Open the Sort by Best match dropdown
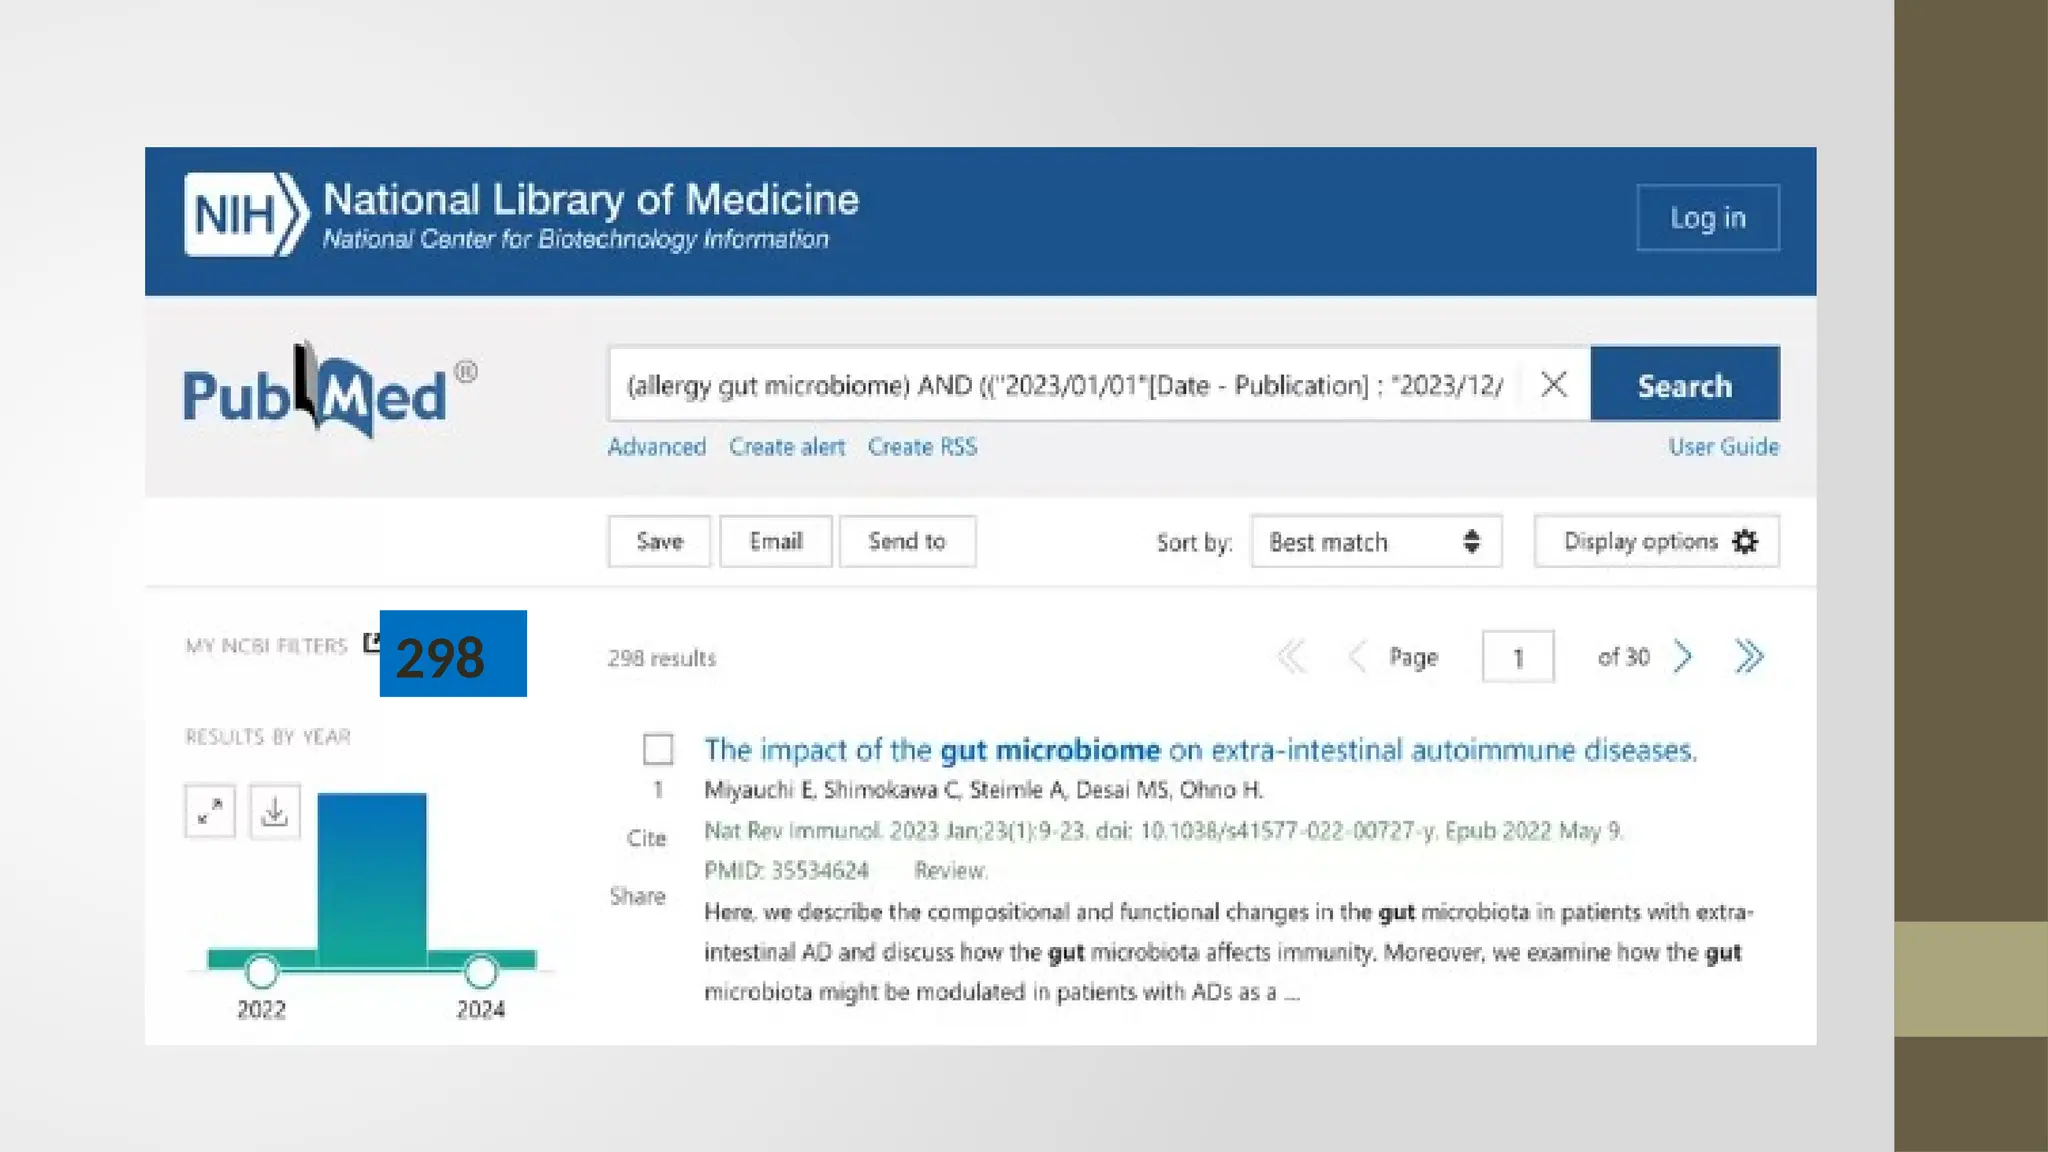Viewport: 2048px width, 1152px height. (1375, 542)
